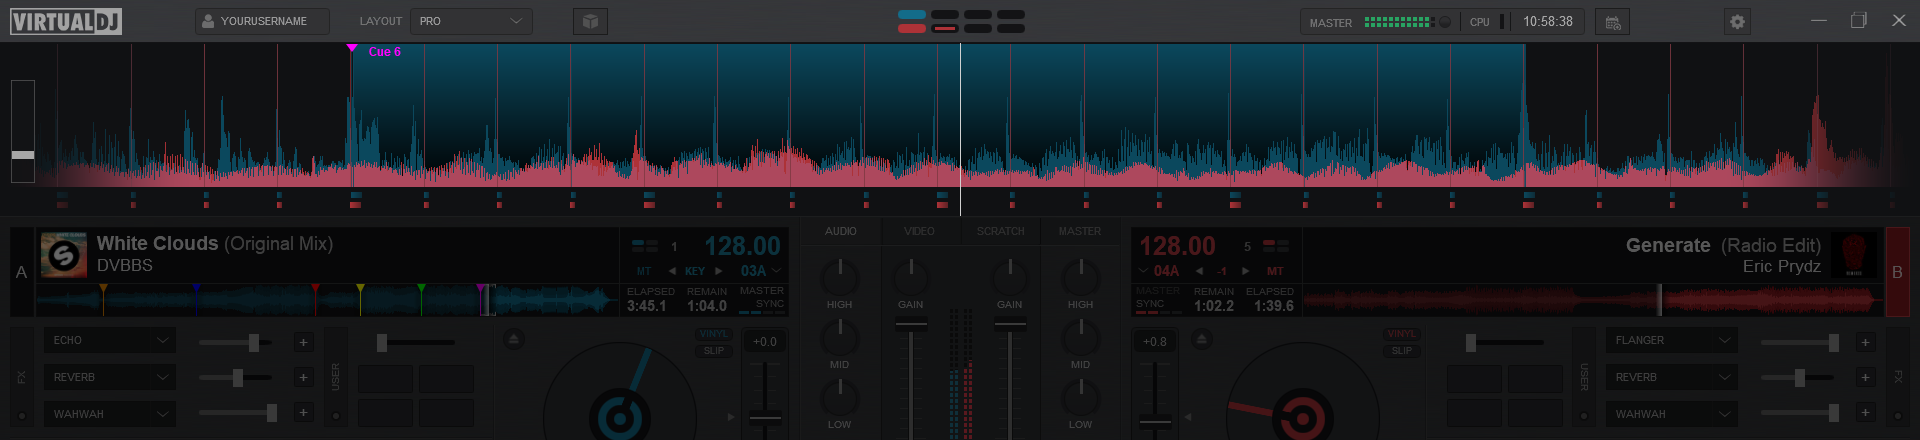1920x440 pixels.
Task: Click plus button next to deck B REVERB
Action: pyautogui.click(x=1865, y=377)
